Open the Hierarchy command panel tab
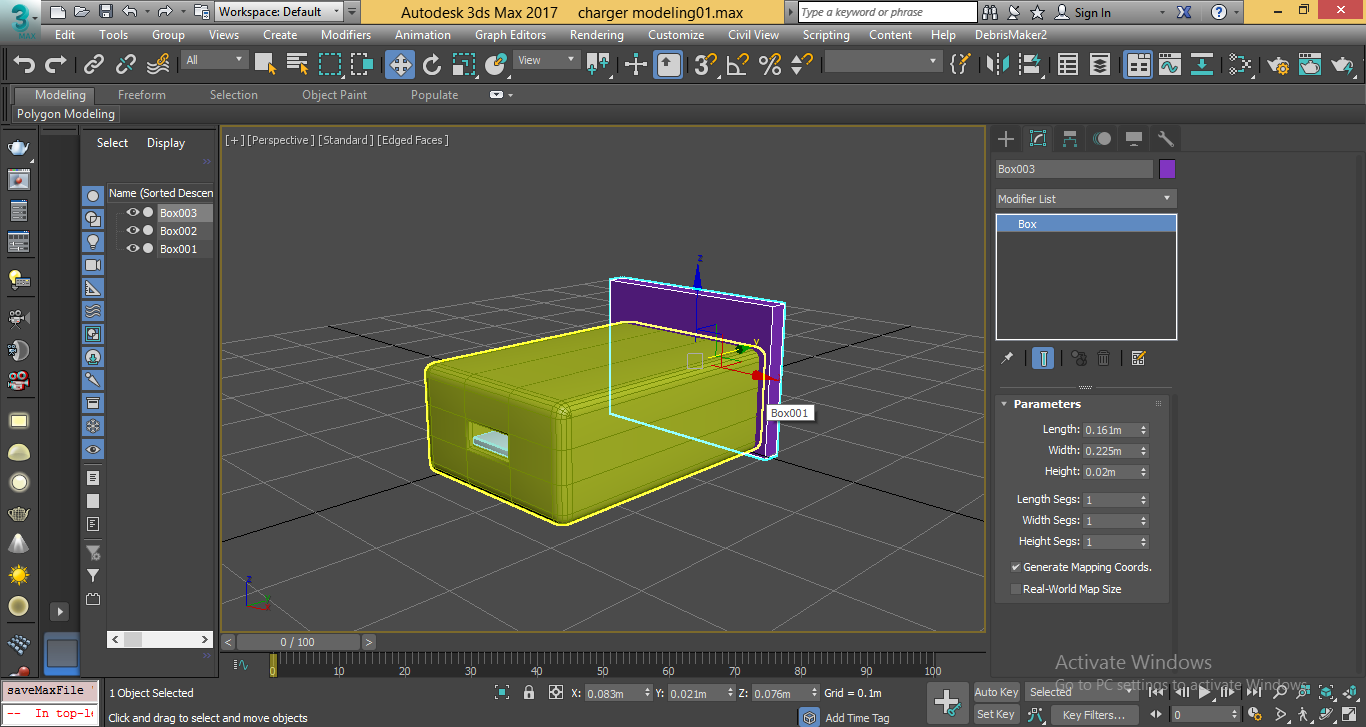The width and height of the screenshot is (1366, 727). [1070, 139]
